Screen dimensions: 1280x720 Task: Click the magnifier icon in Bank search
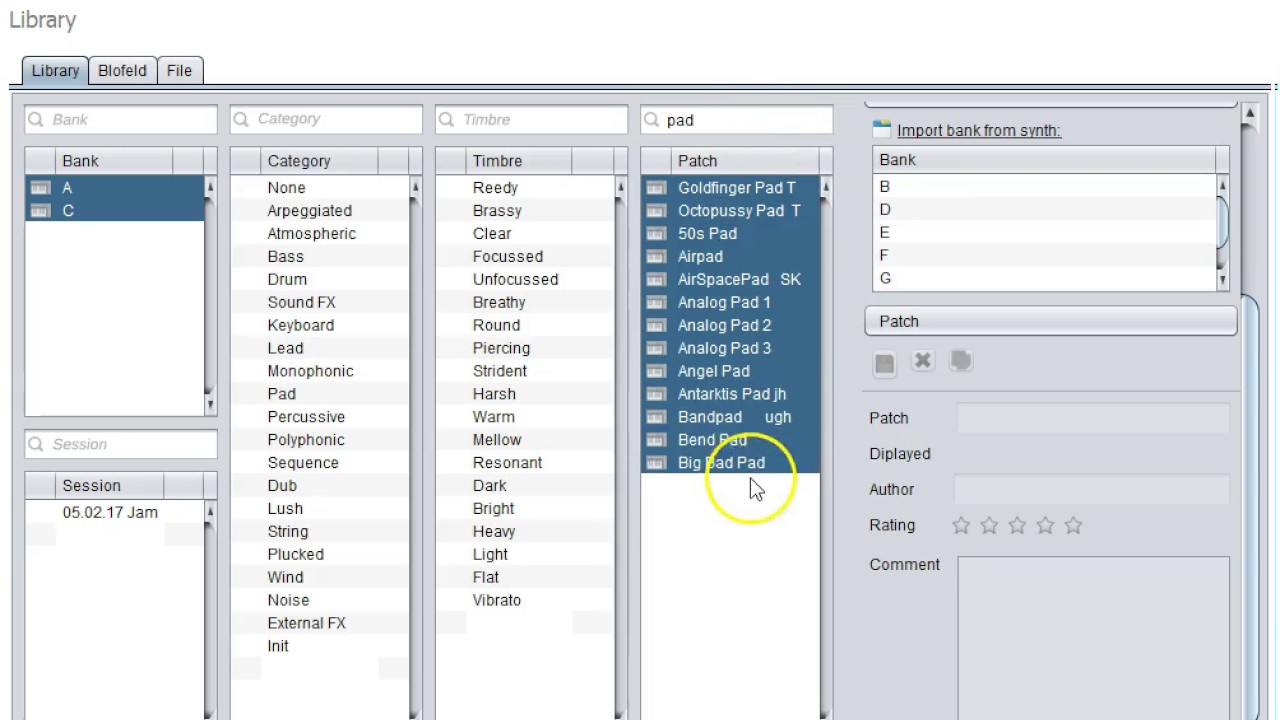36,120
